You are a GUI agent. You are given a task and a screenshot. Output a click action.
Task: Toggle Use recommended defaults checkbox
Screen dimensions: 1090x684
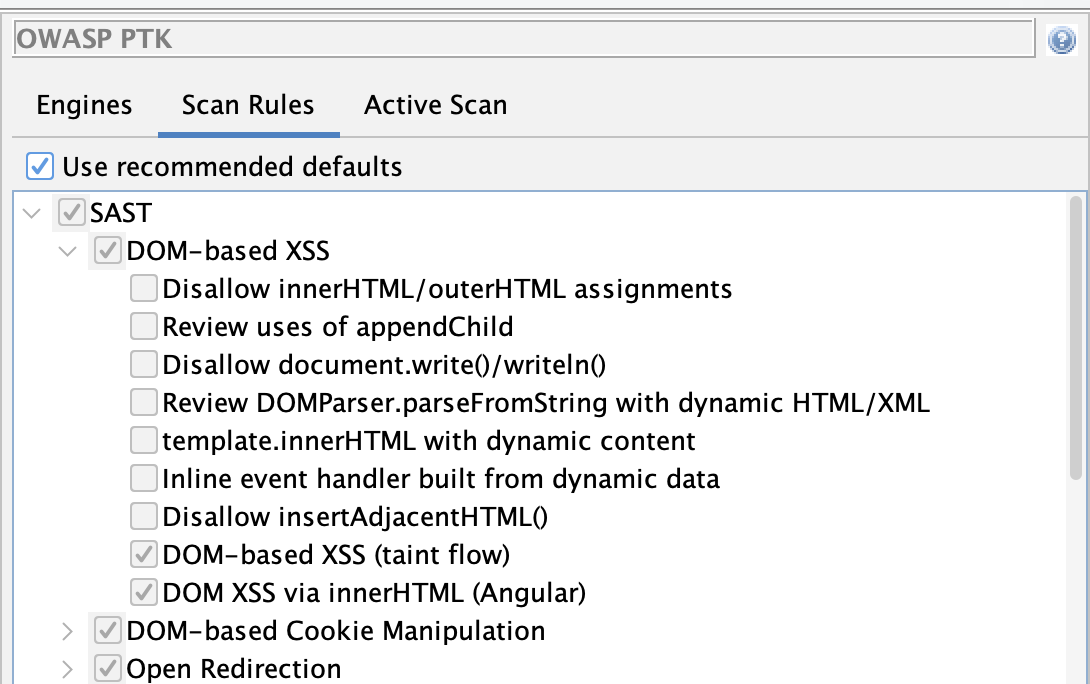tap(40, 167)
